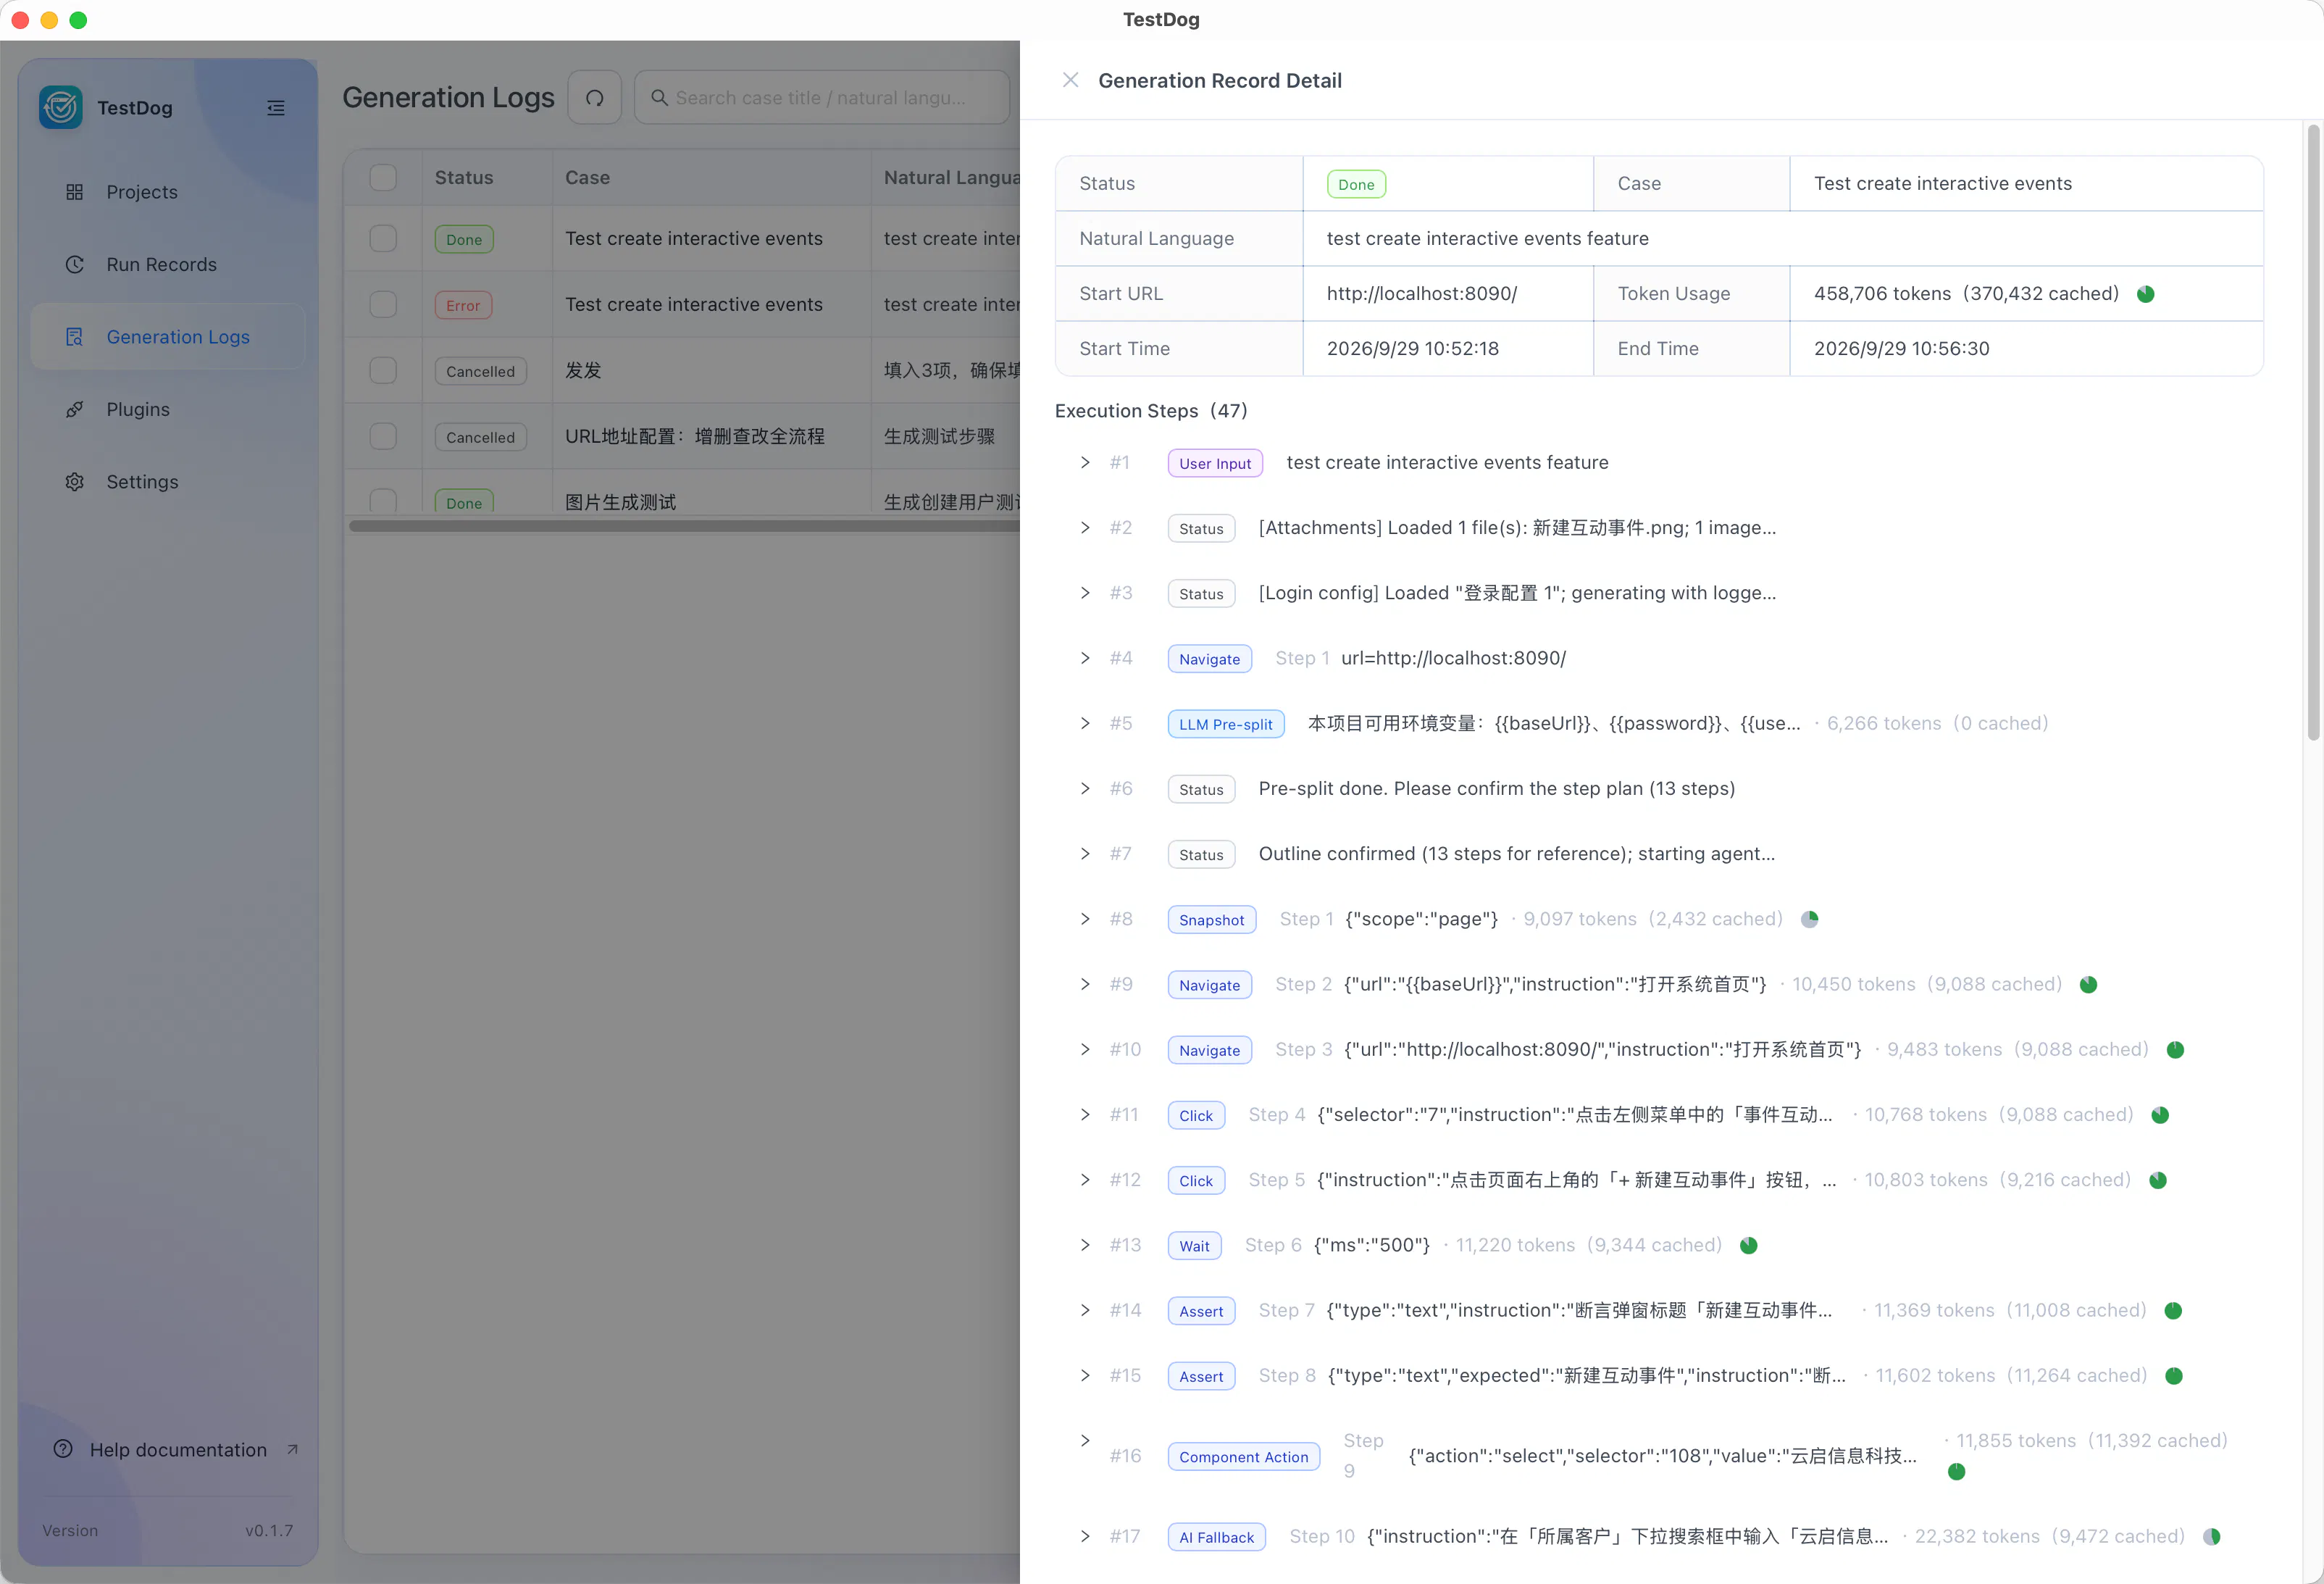
Task: Click the cache pie icon on step #8
Action: point(1809,919)
